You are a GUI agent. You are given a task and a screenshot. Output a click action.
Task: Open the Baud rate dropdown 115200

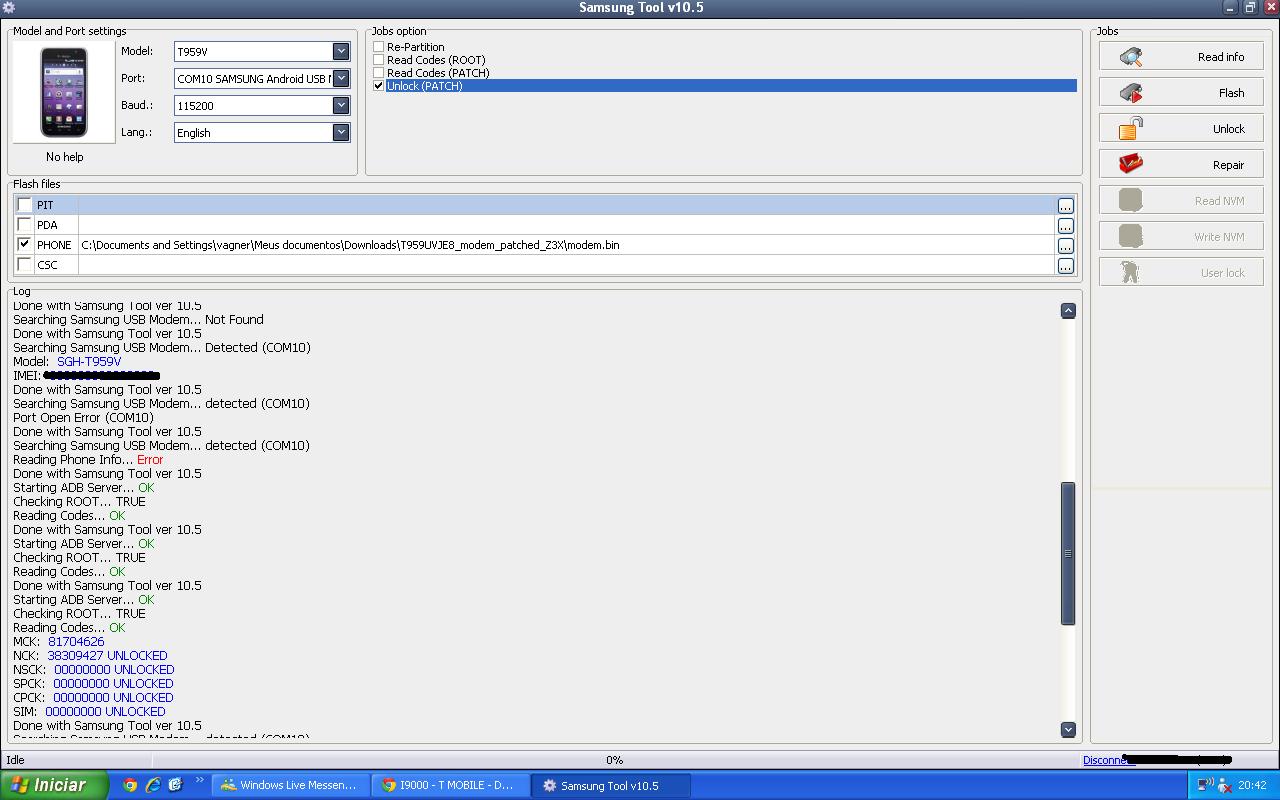[341, 105]
